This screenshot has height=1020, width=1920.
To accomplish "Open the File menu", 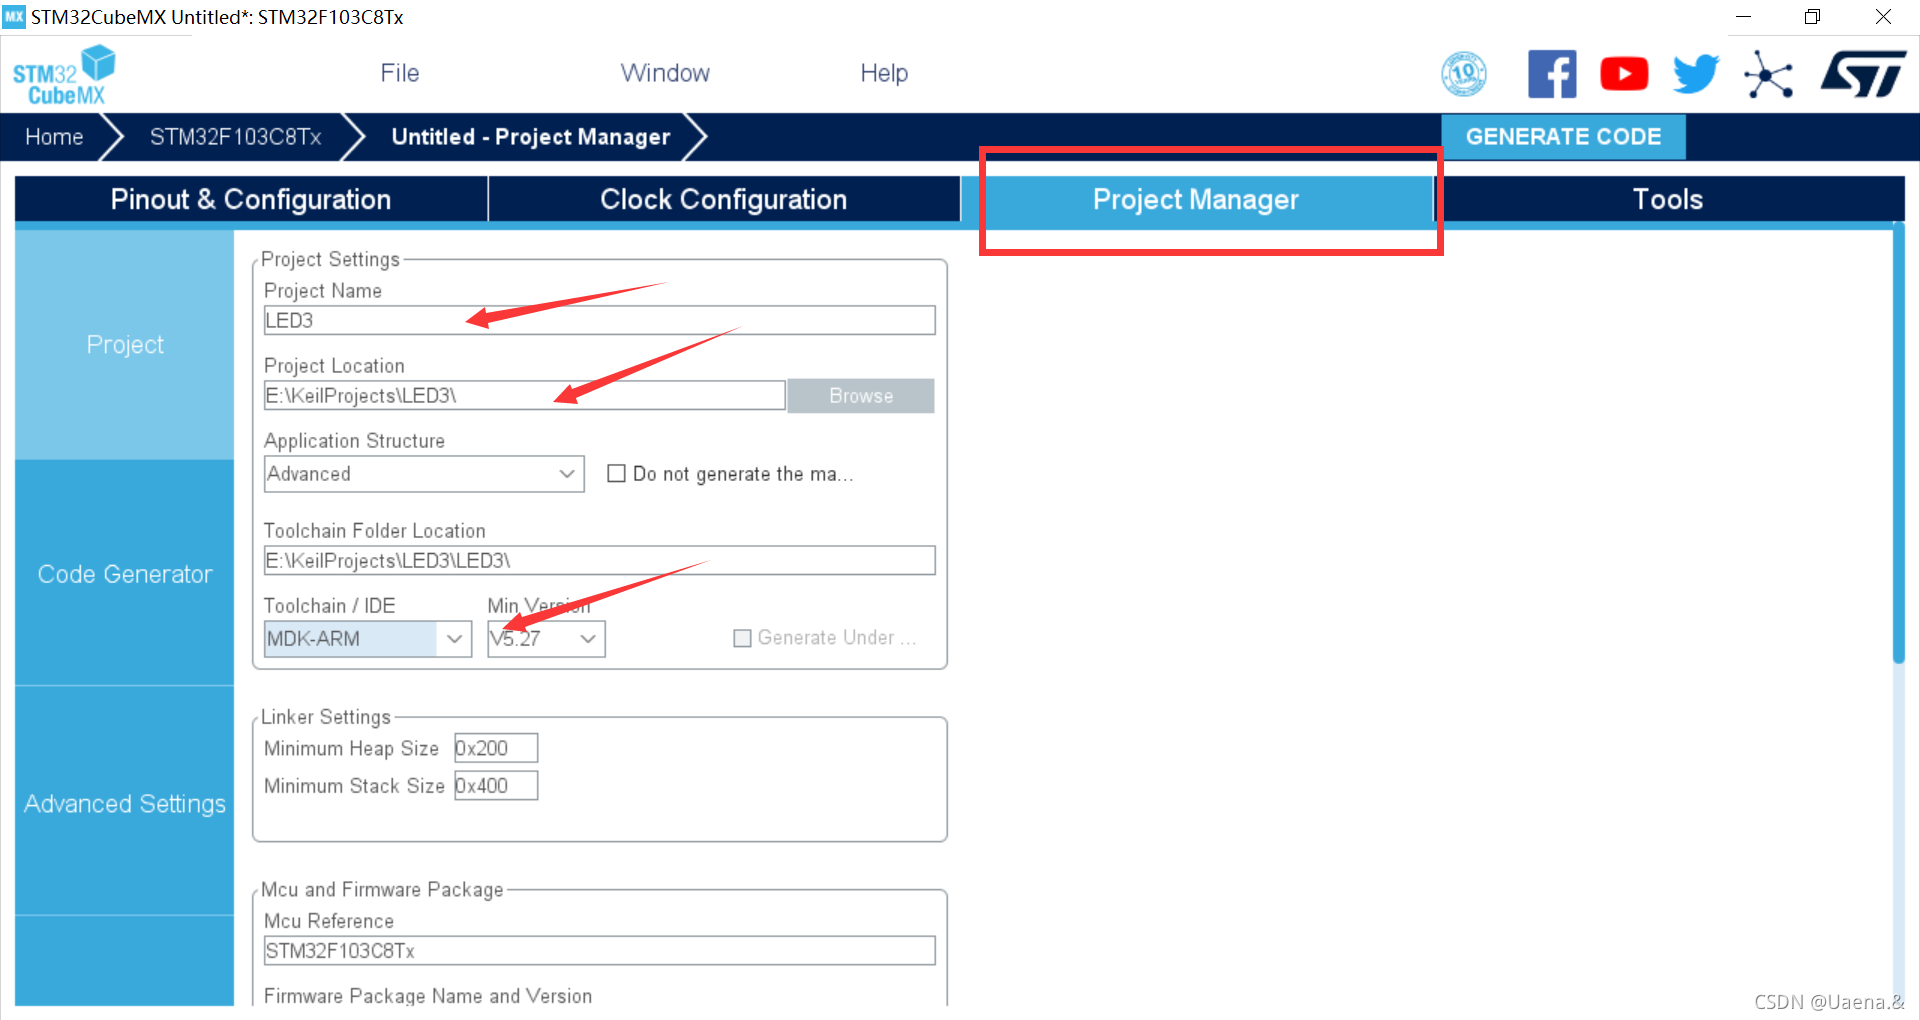I will [399, 73].
